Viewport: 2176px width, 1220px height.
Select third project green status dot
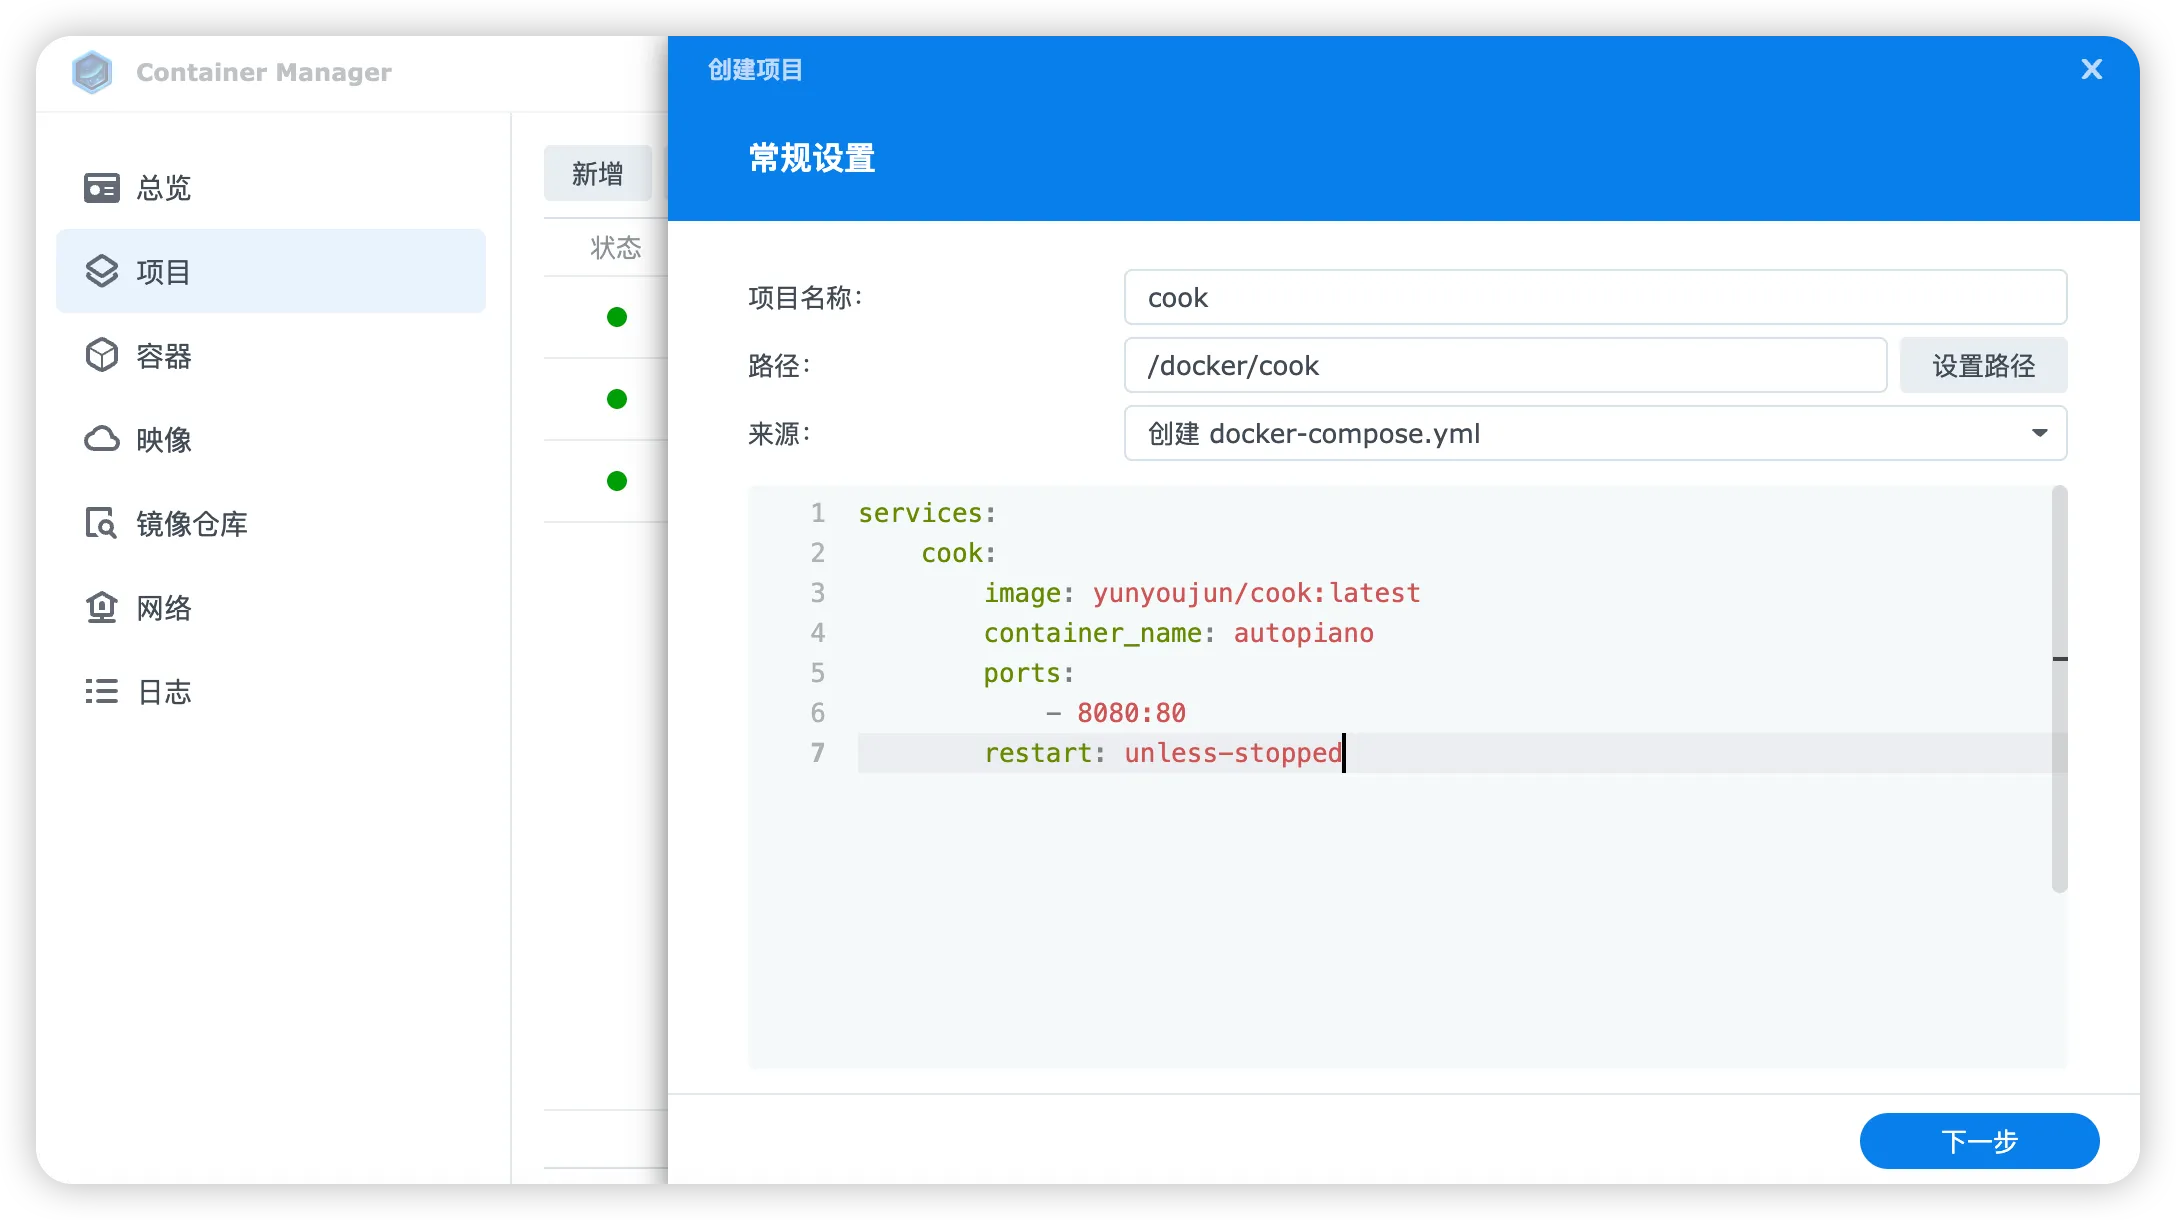coord(617,481)
